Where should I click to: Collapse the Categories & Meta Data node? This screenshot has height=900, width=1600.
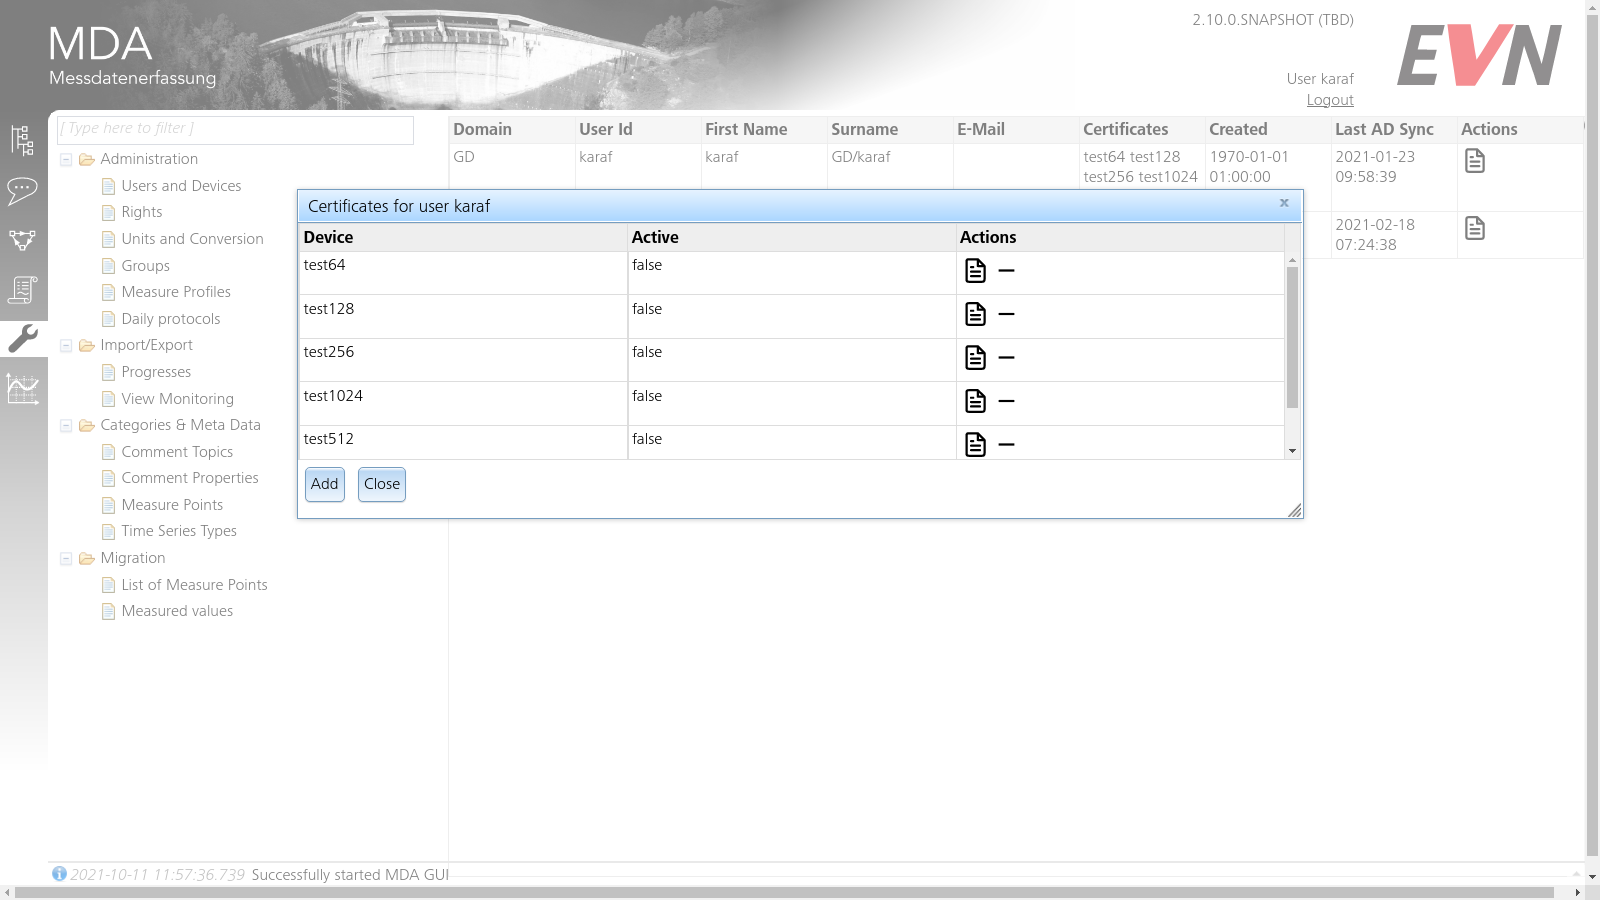click(x=66, y=424)
